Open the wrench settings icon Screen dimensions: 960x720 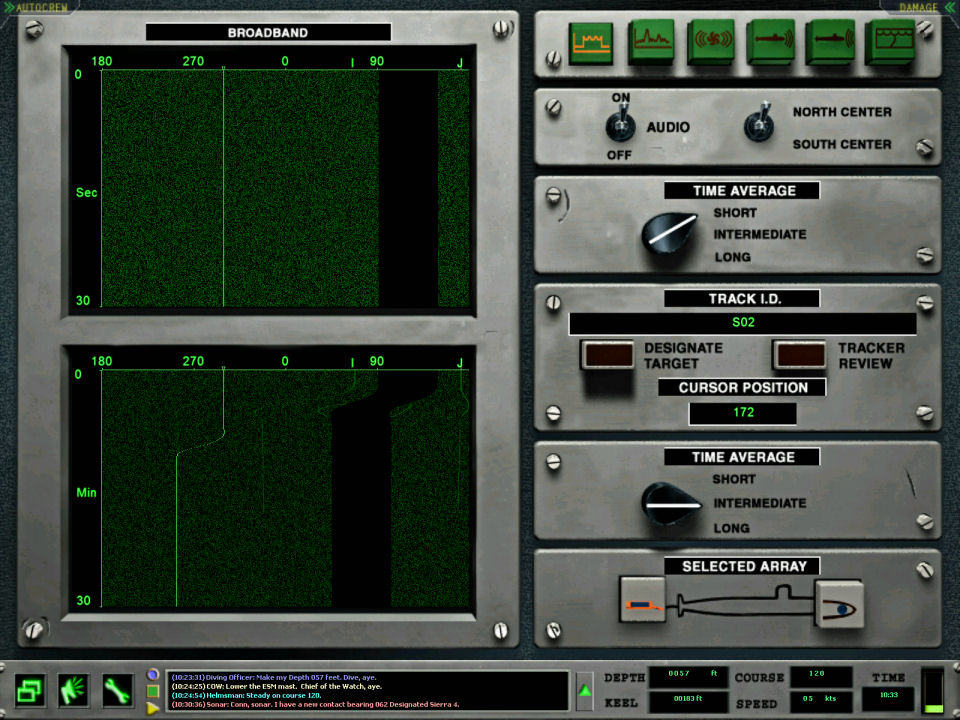click(x=118, y=689)
